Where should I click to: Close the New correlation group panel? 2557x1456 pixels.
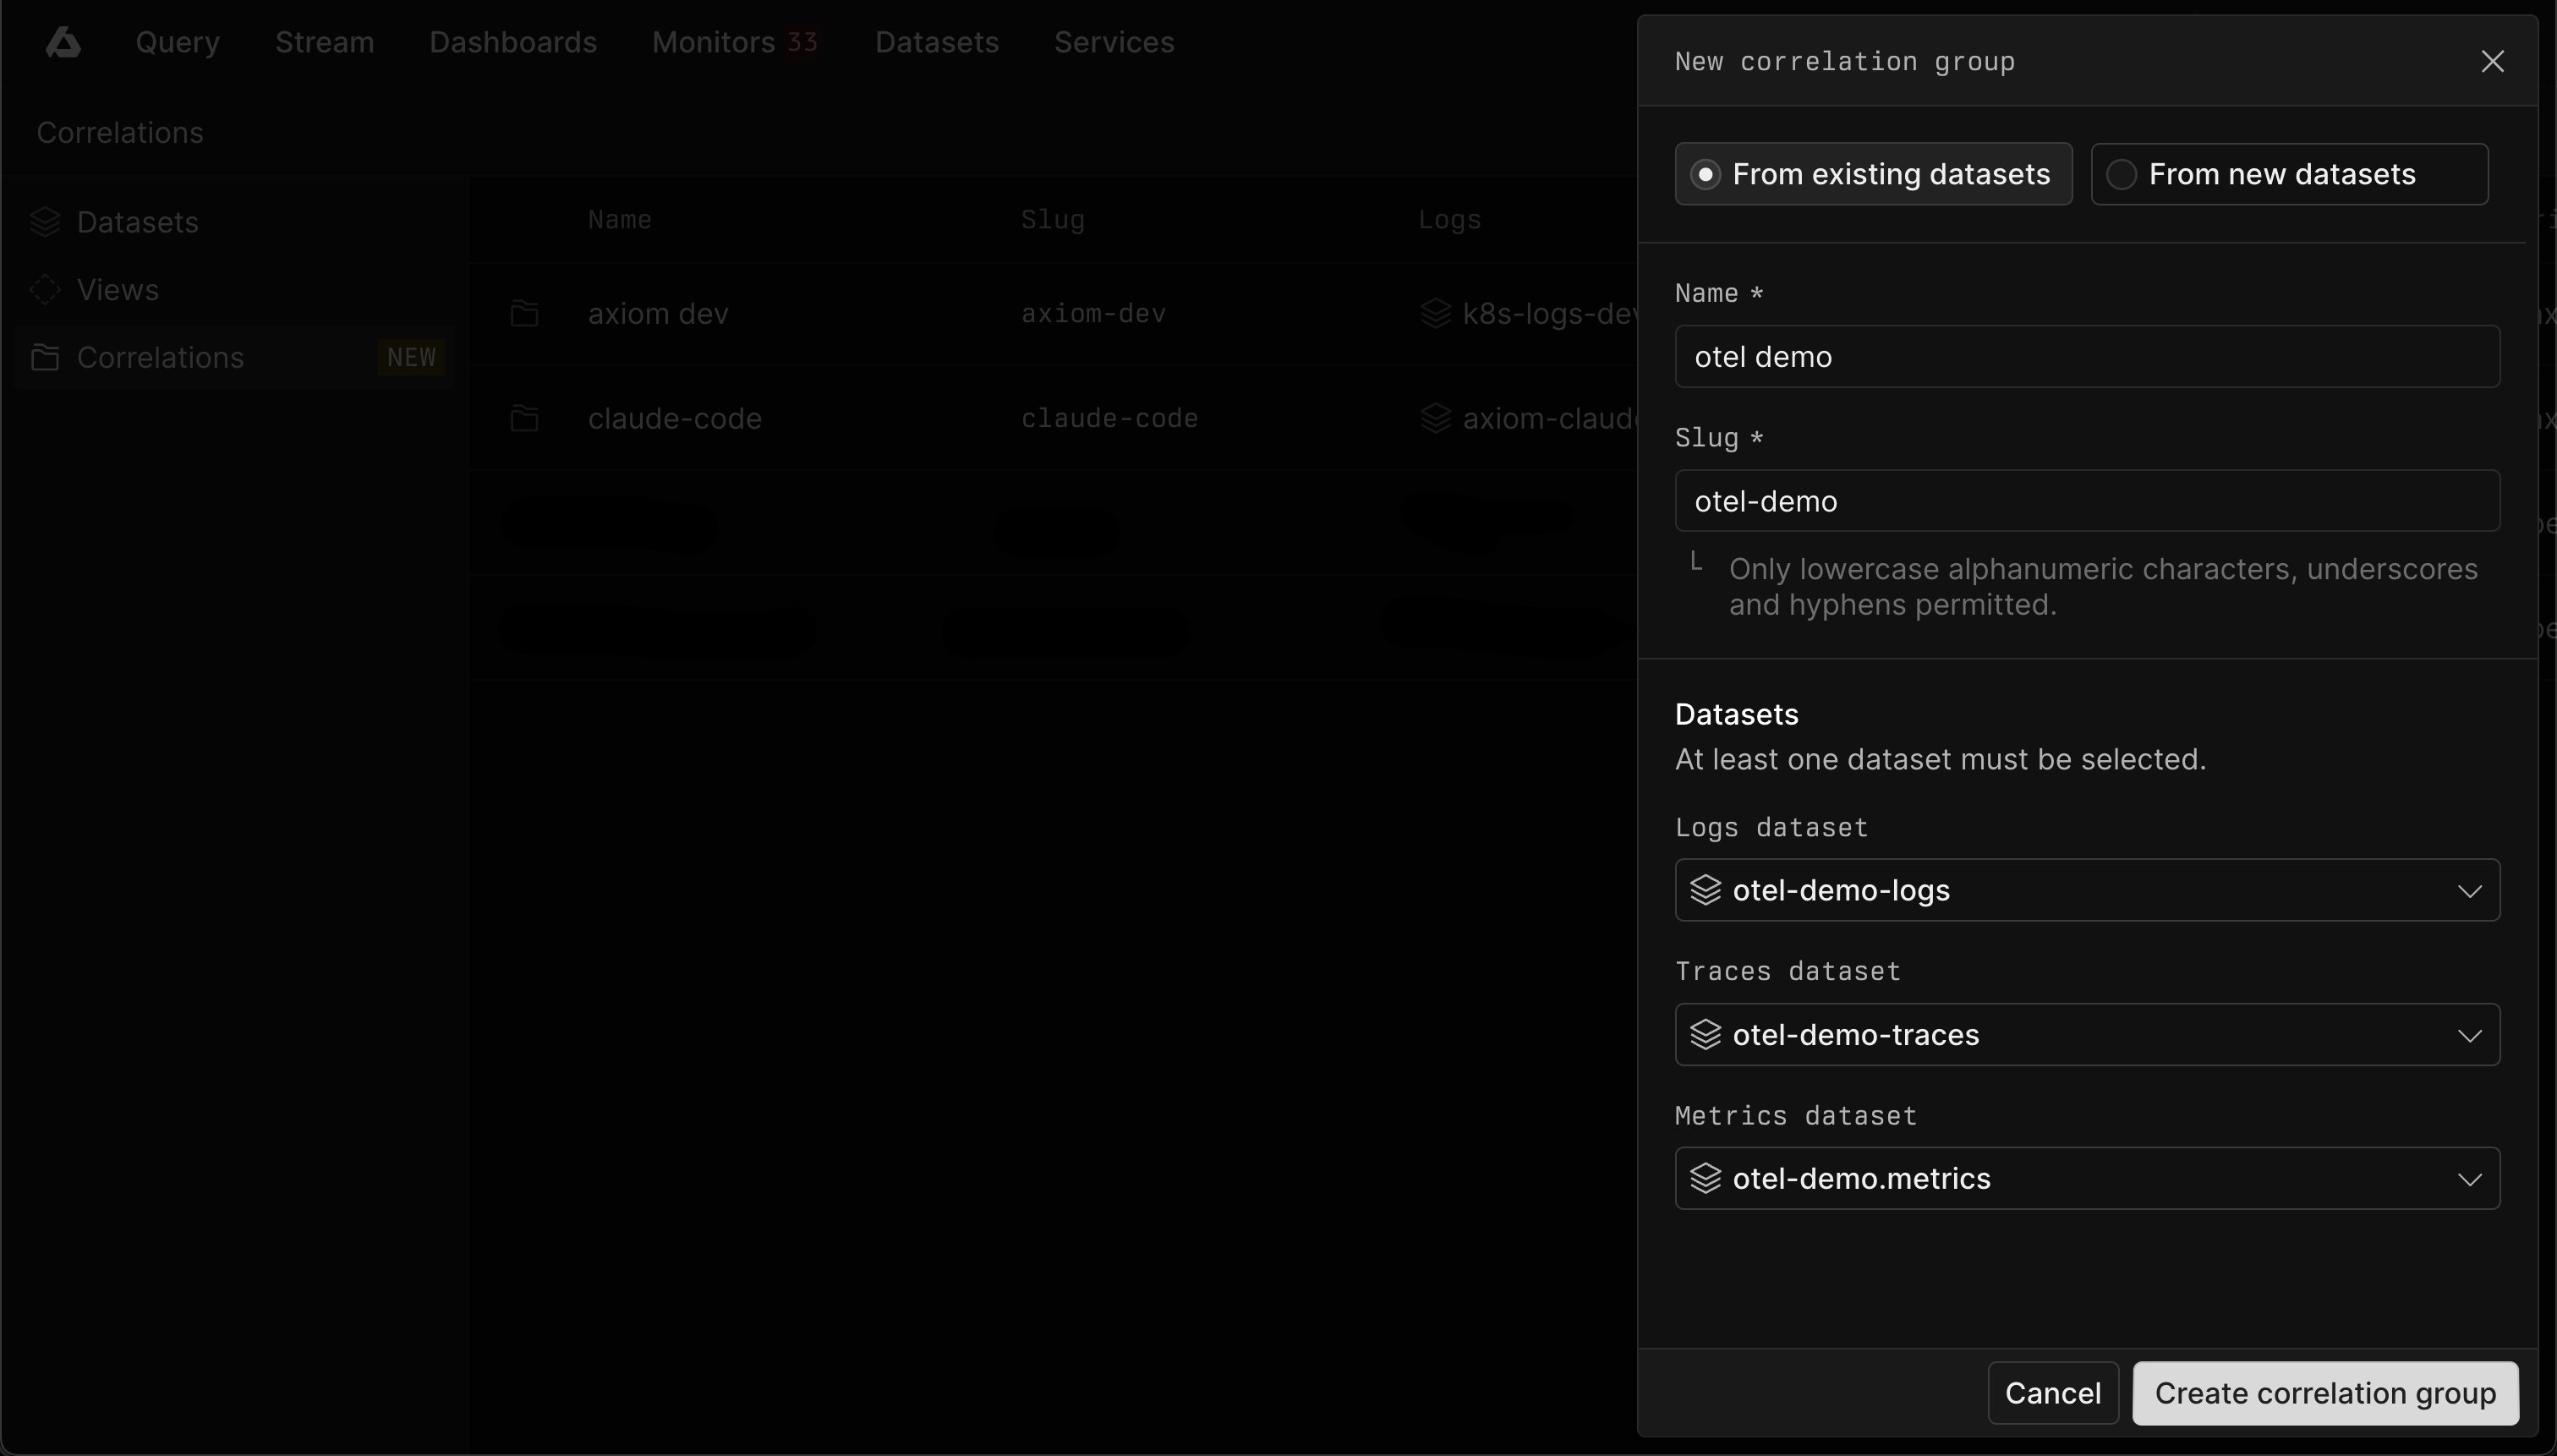(2492, 61)
